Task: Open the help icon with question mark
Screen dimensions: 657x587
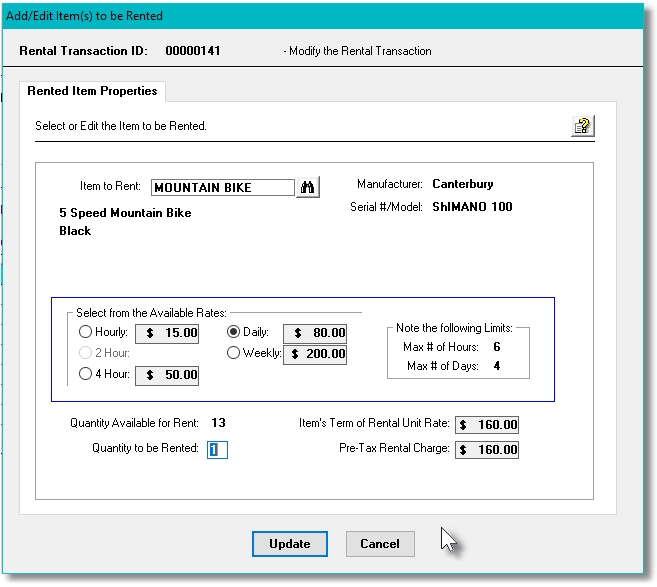Action: pos(582,126)
